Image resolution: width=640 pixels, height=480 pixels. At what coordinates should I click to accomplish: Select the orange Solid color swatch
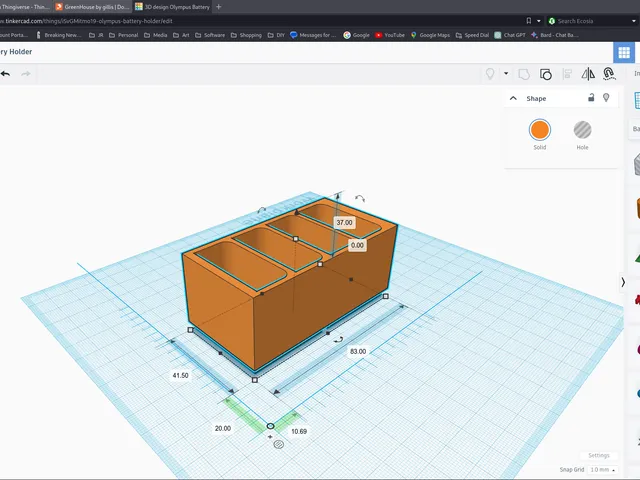[540, 130]
